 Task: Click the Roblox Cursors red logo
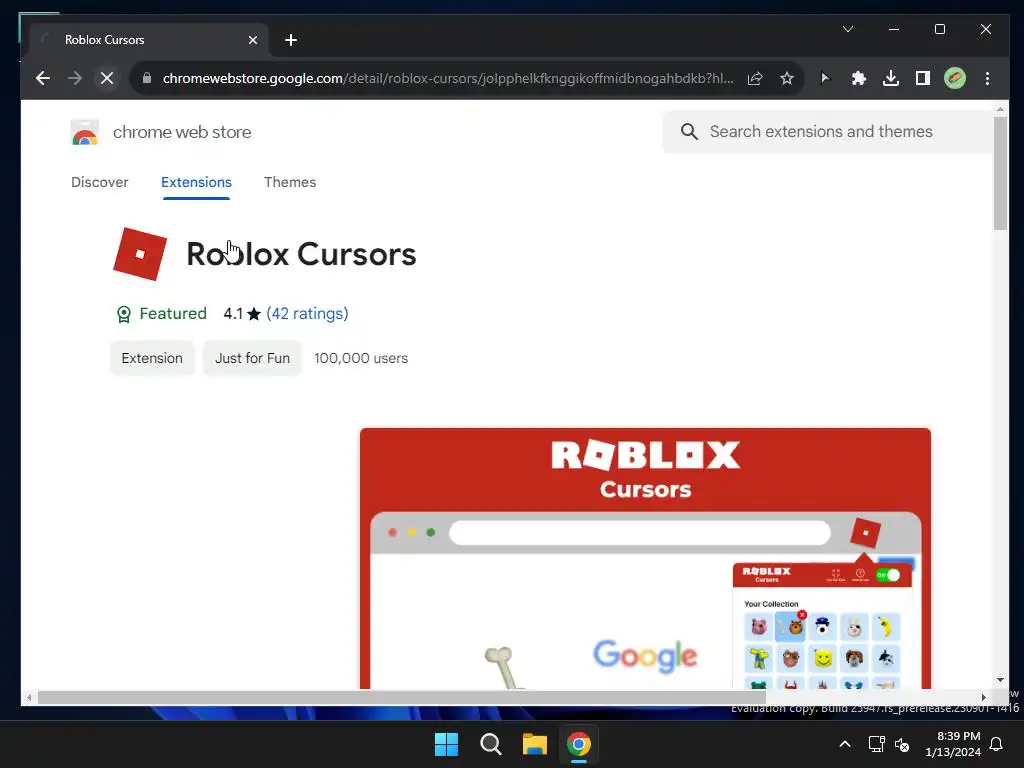140,254
